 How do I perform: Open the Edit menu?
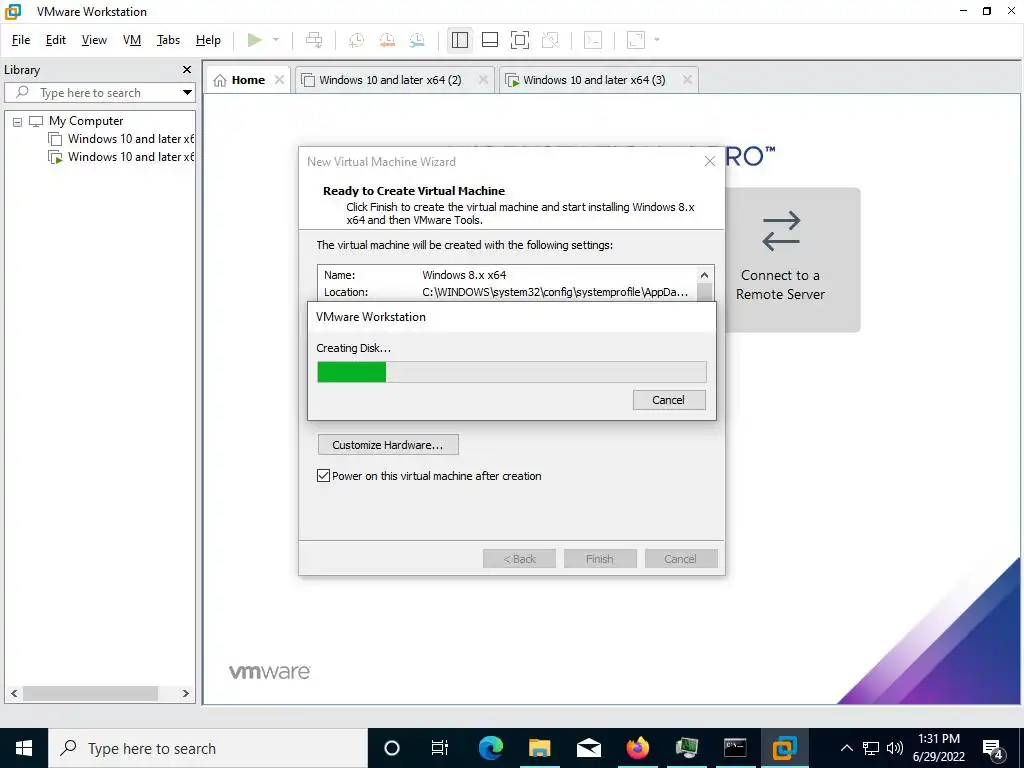[x=56, y=40]
